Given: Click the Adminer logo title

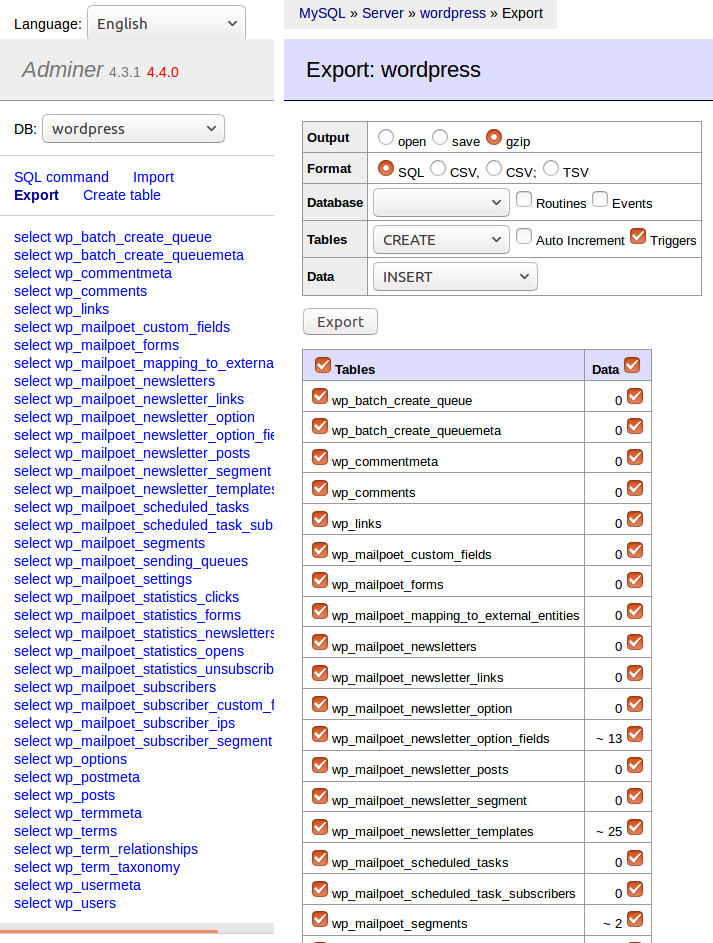Looking at the screenshot, I should point(63,70).
